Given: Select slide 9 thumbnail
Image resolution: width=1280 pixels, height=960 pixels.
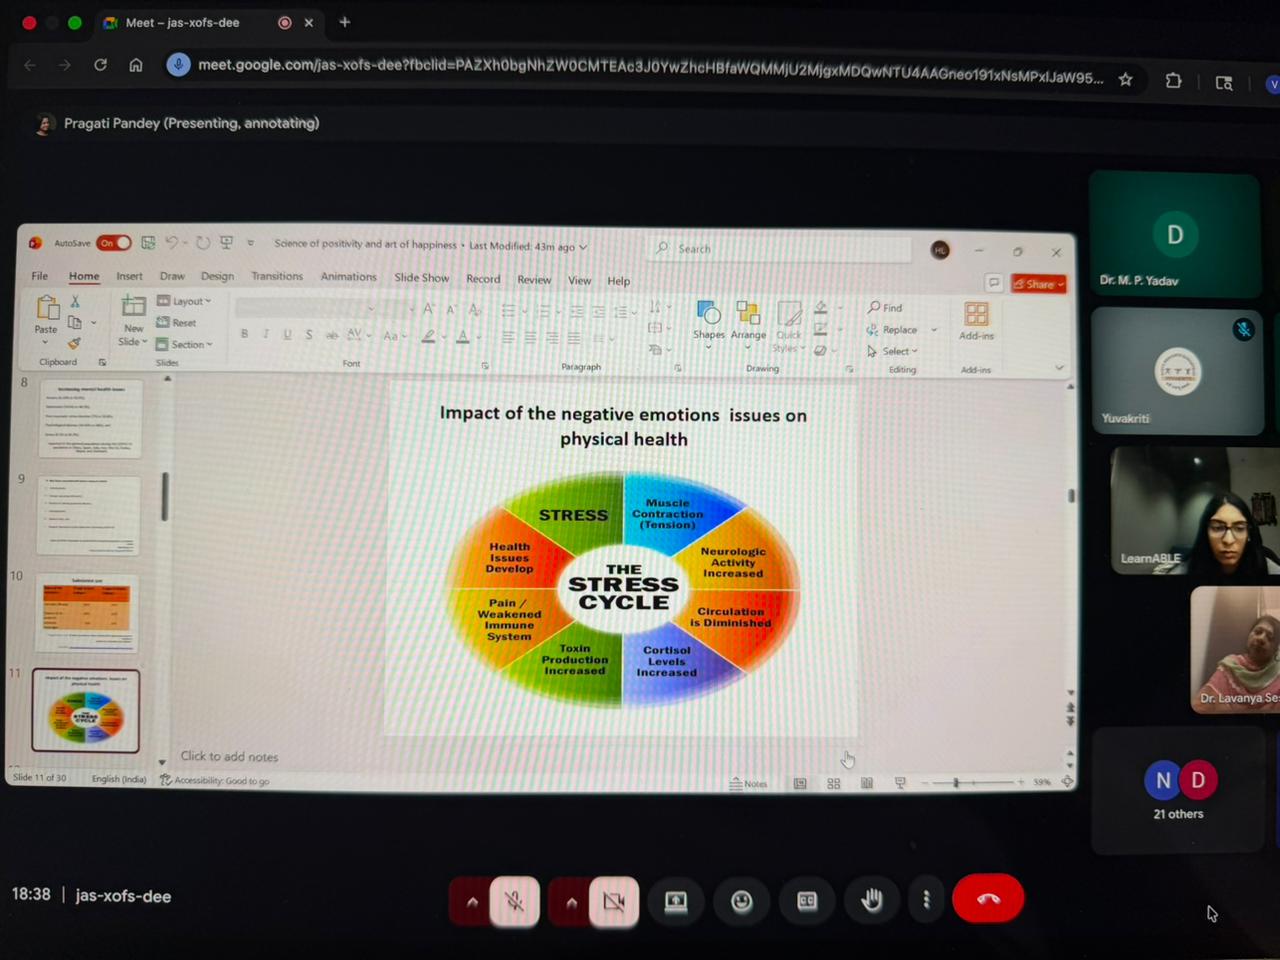Looking at the screenshot, I should pos(88,515).
